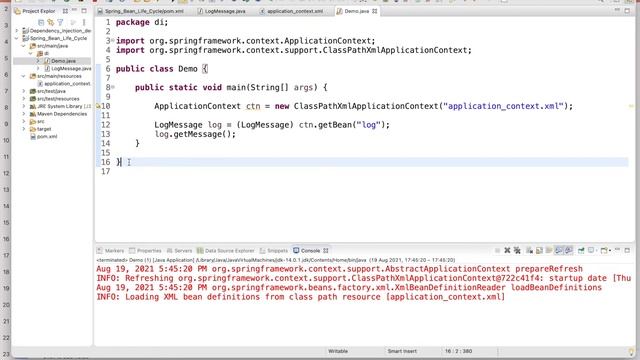
Task: Minimize the editor area
Action: click(617, 11)
